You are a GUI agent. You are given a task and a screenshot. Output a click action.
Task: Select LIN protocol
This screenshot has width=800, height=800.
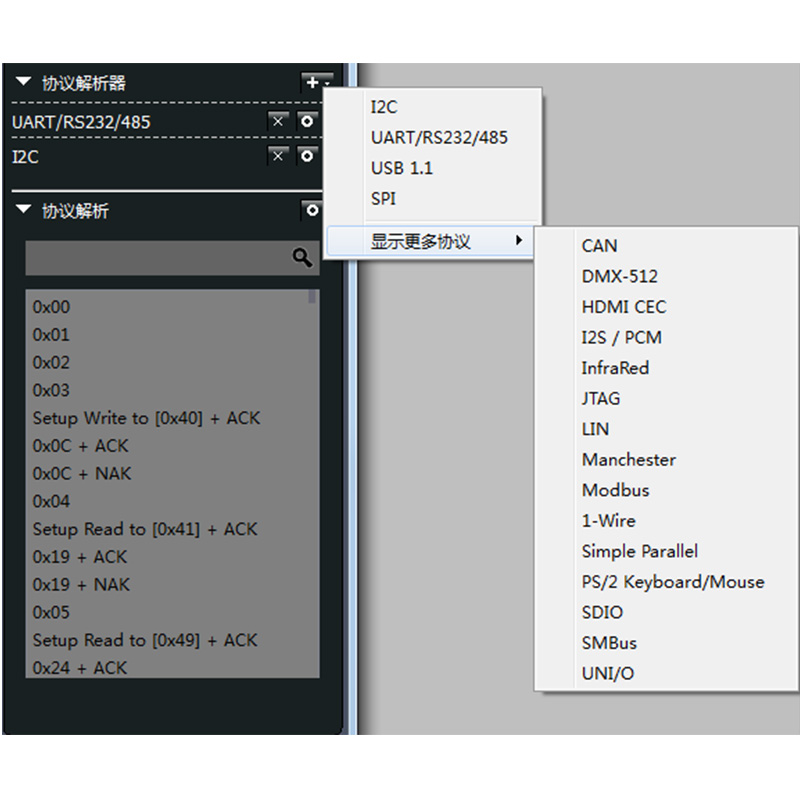[666, 429]
